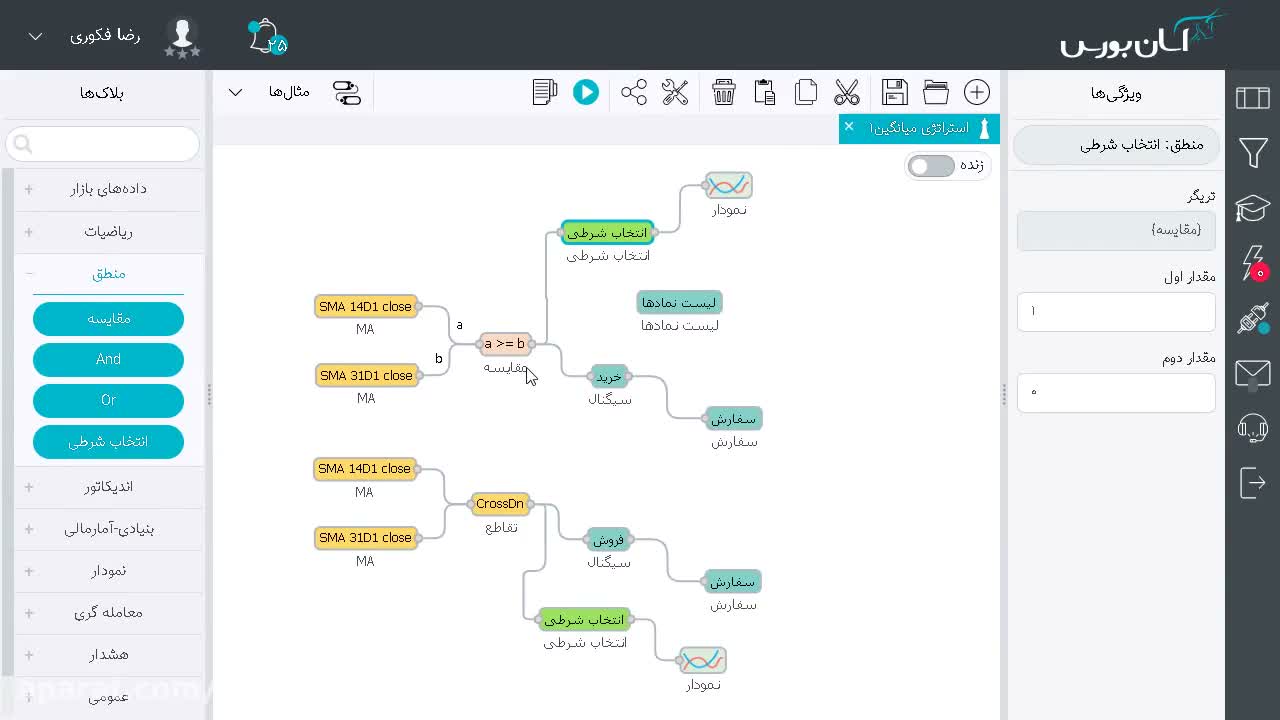Click the floppy disk save icon

(895, 92)
